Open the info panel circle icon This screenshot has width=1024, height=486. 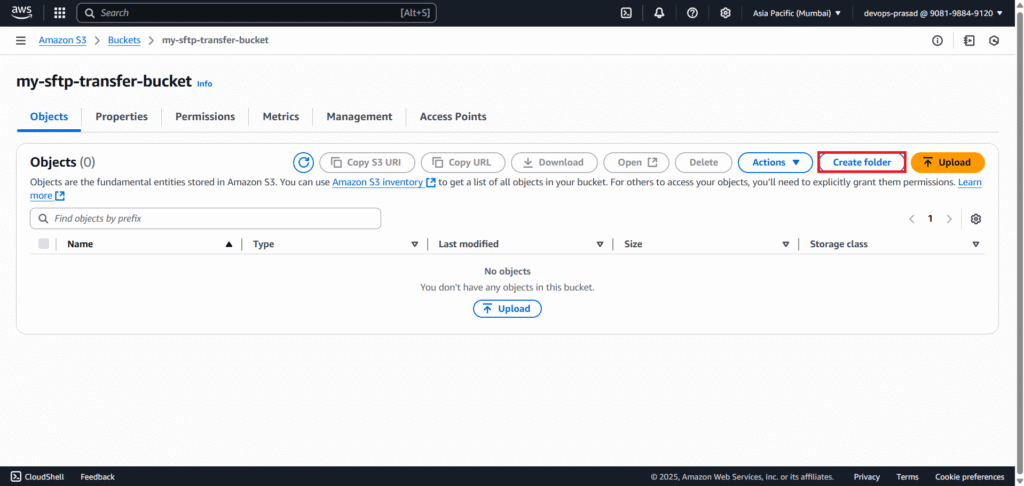tap(937, 40)
